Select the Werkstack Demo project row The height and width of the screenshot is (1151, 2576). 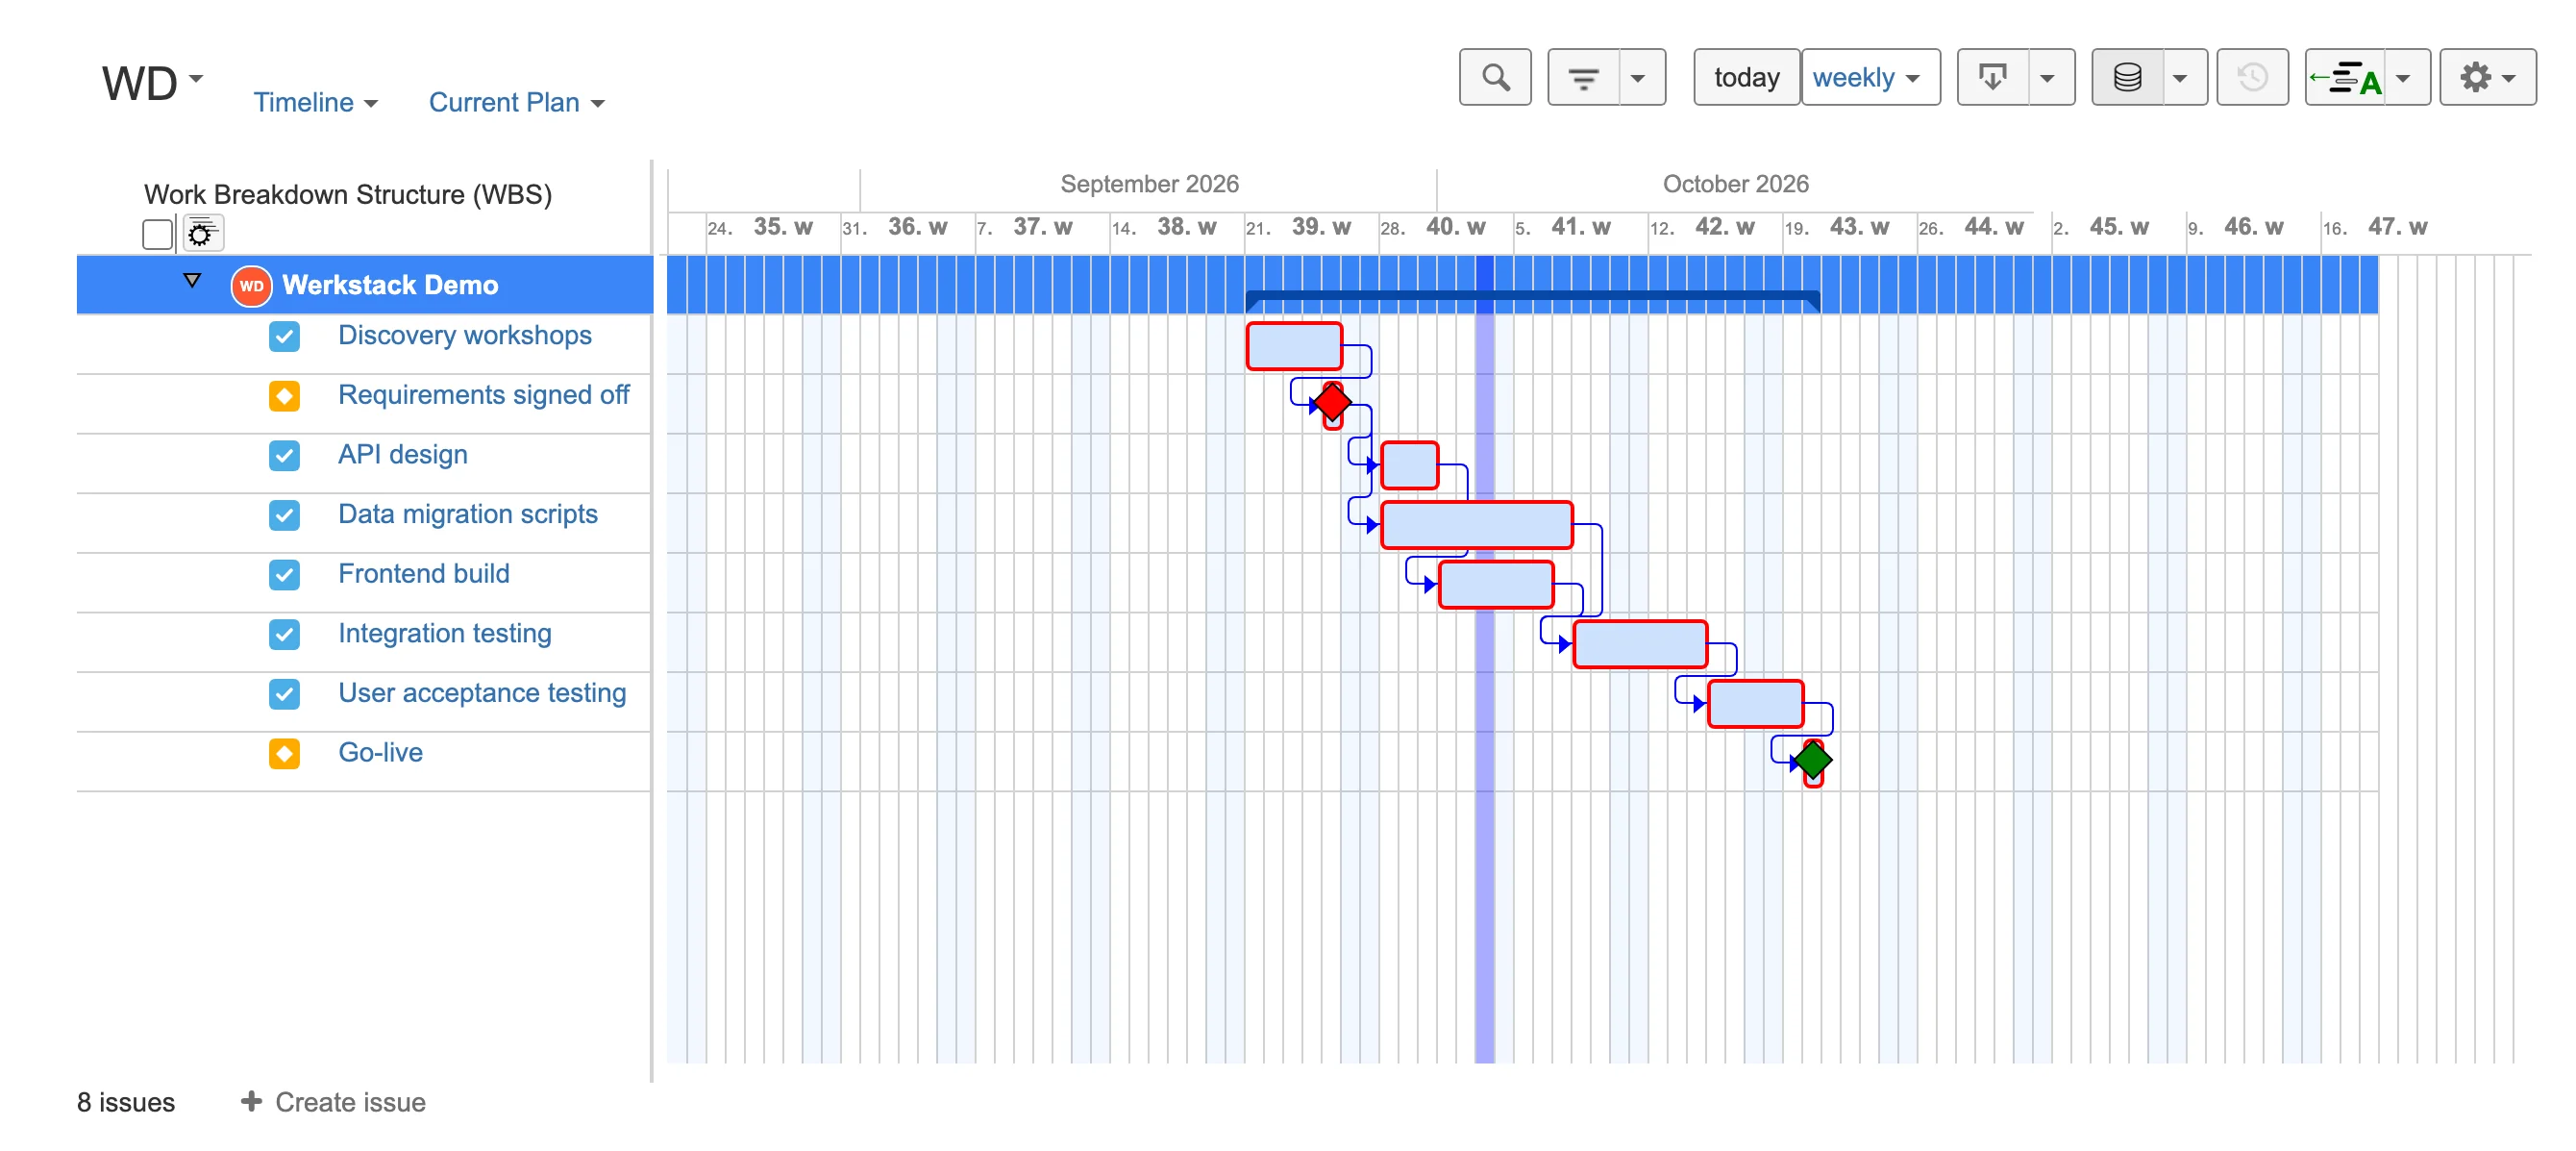365,285
